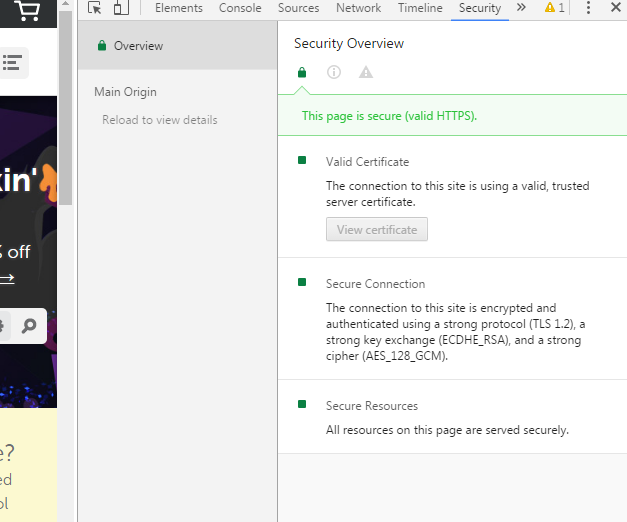Click the warning triangle status icon

pyautogui.click(x=366, y=72)
